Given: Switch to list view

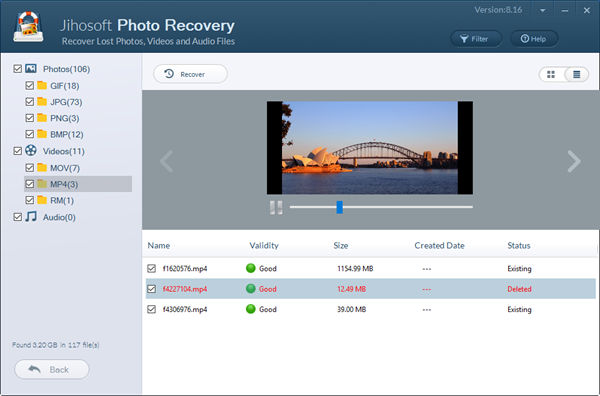Looking at the screenshot, I should pyautogui.click(x=576, y=74).
